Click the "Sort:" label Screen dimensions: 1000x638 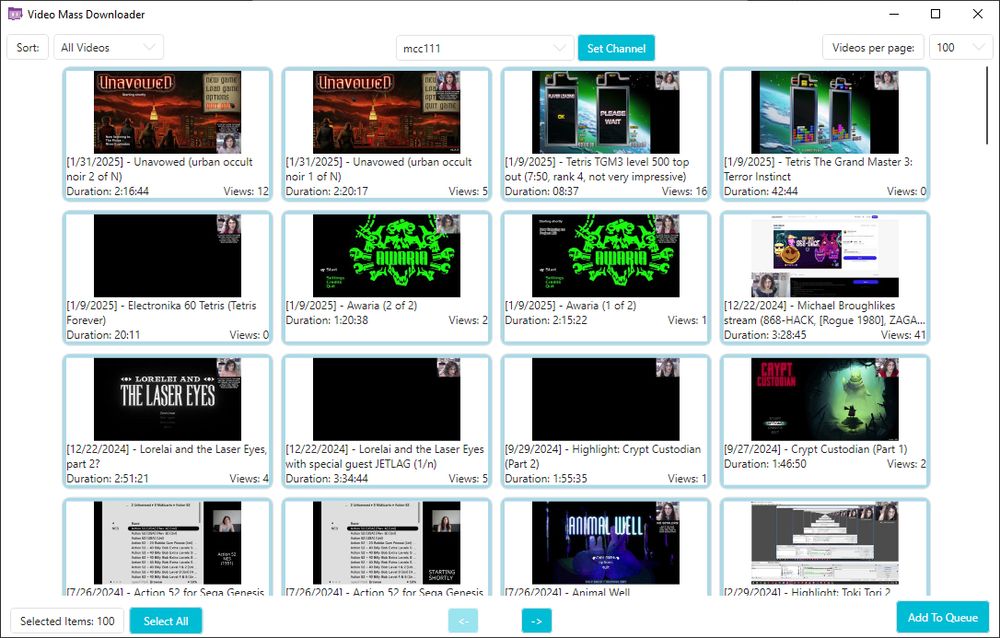[27, 47]
